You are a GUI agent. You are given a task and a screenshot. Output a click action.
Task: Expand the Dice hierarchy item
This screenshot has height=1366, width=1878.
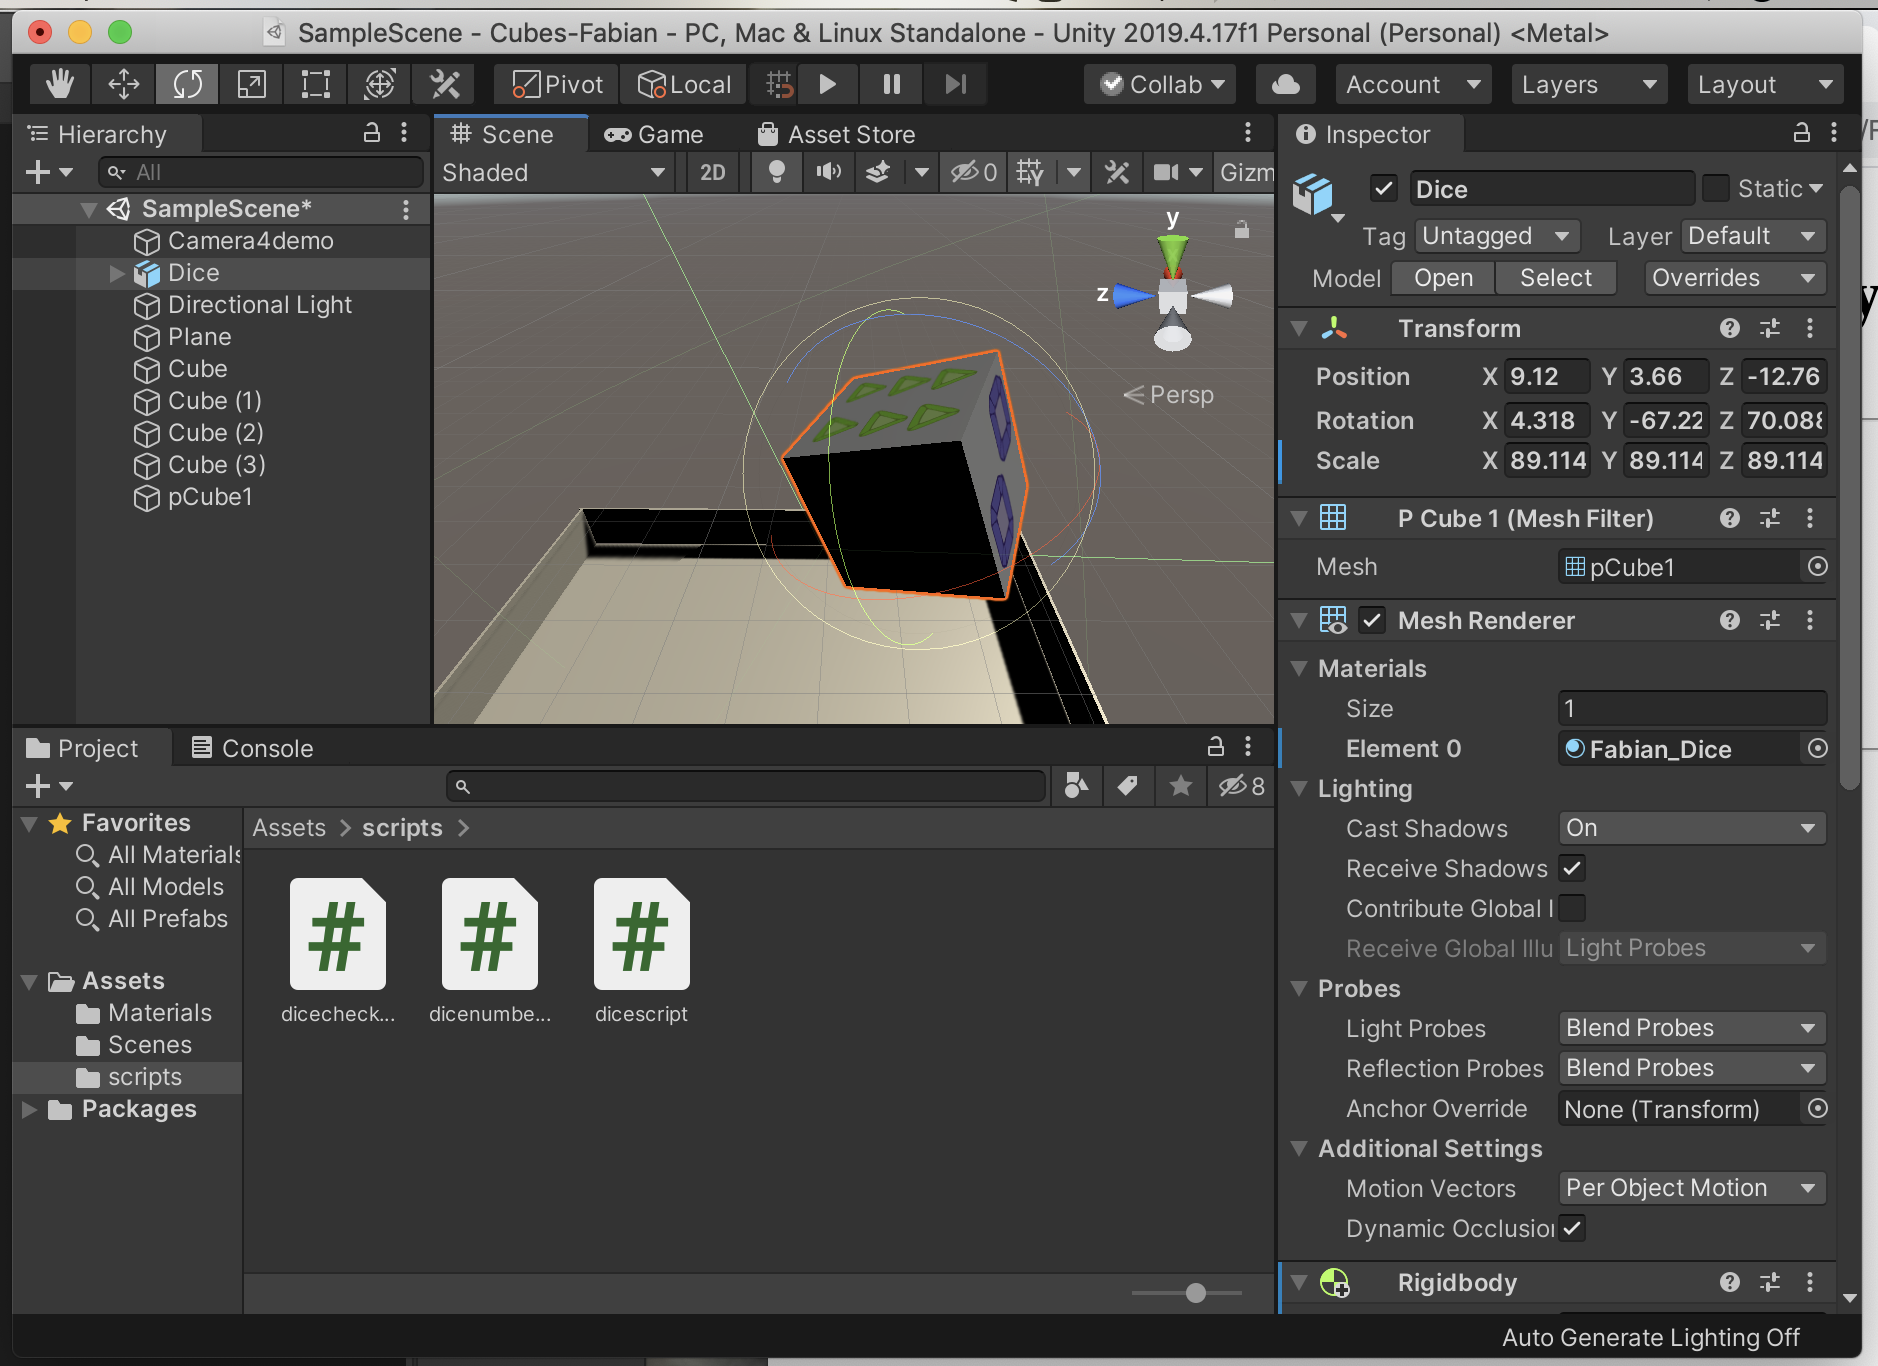pyautogui.click(x=117, y=273)
